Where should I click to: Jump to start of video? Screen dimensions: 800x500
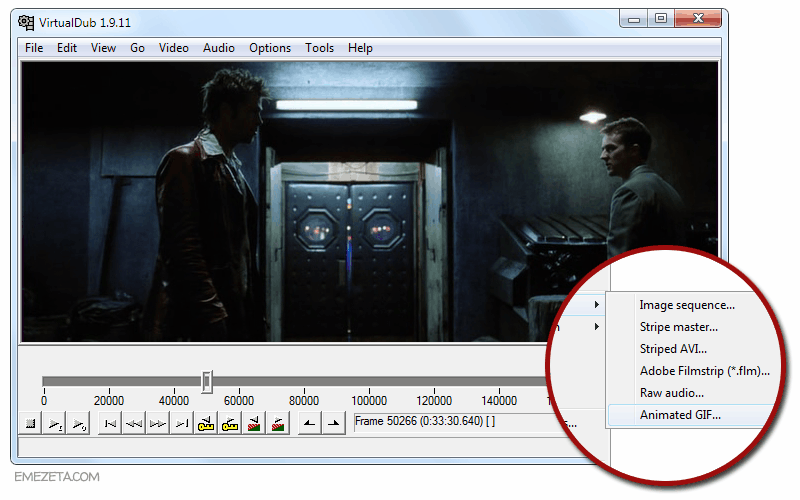pos(110,423)
